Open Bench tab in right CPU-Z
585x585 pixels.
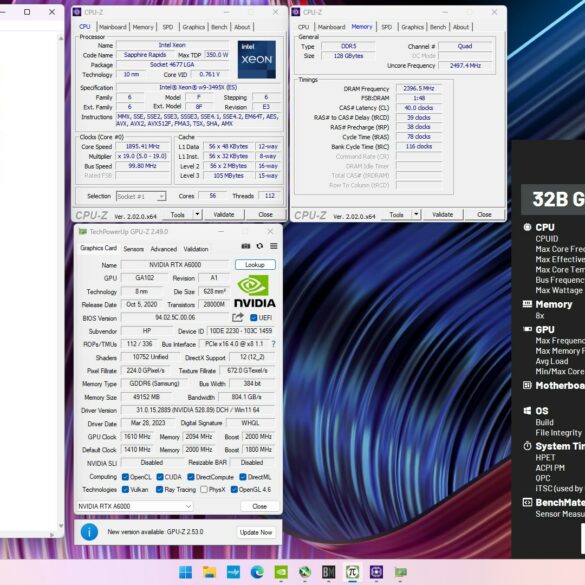438,27
